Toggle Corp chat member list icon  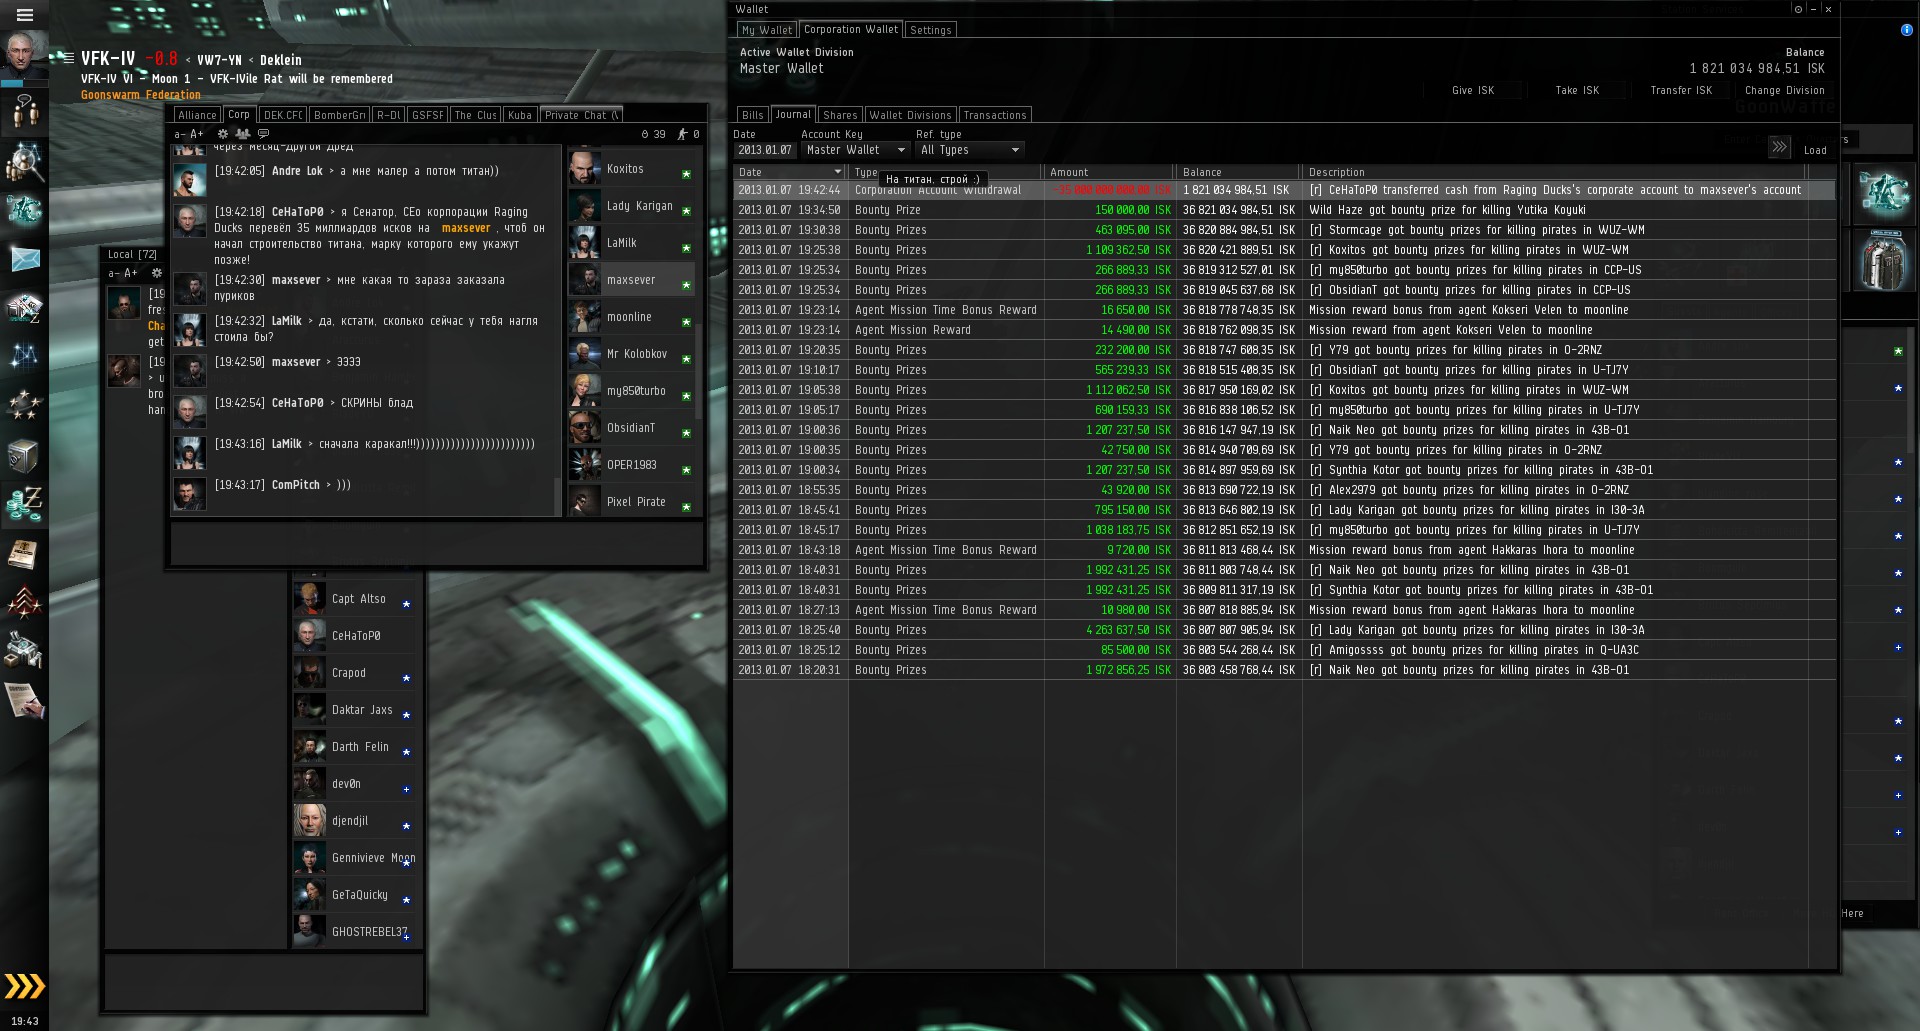point(243,134)
